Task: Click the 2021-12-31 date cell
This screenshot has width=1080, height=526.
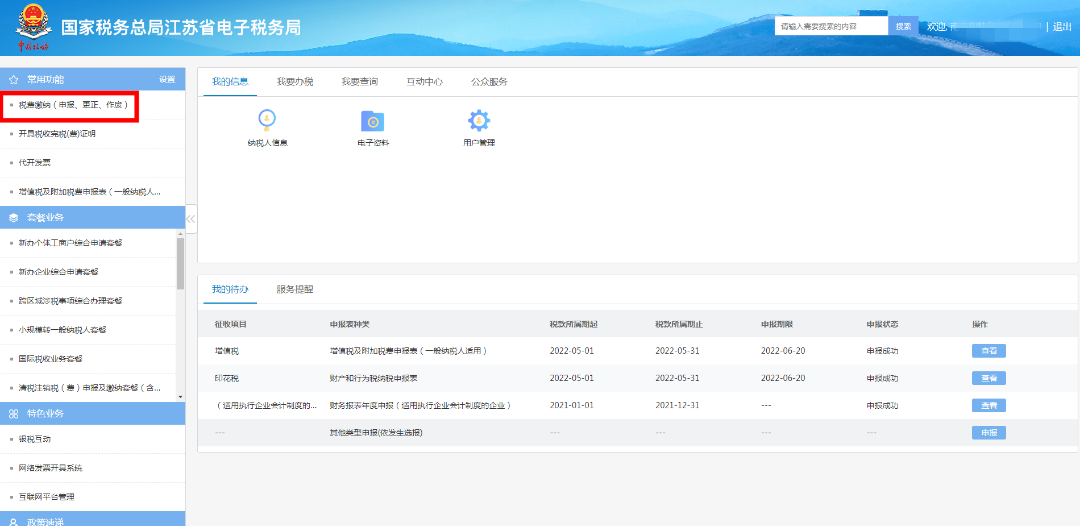Action: [677, 405]
